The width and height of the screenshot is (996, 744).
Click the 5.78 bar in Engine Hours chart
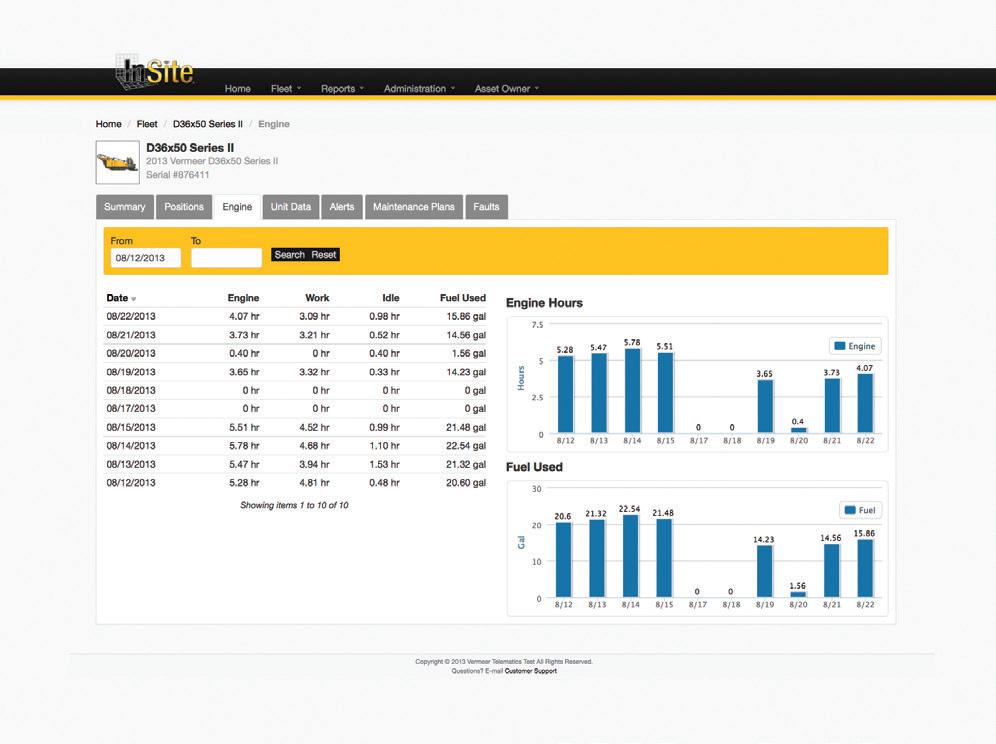(x=632, y=391)
